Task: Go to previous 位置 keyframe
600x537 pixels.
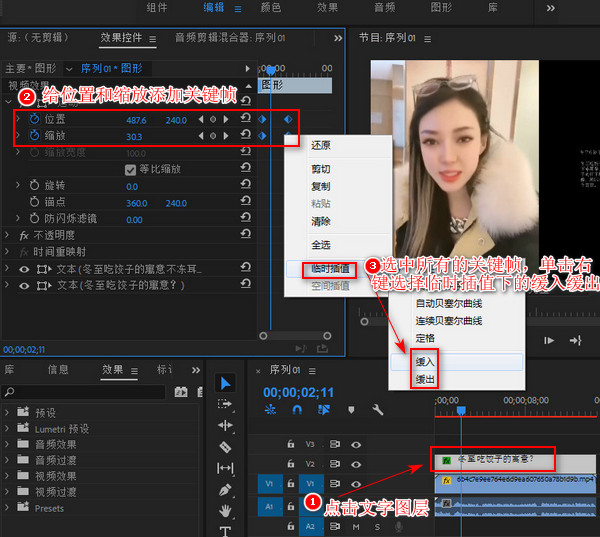Action: click(x=201, y=119)
